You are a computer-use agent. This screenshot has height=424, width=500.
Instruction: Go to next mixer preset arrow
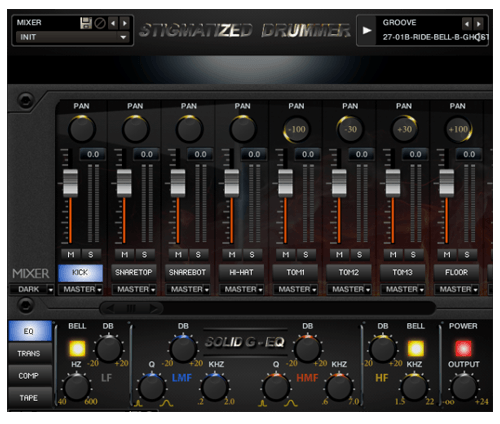click(125, 23)
